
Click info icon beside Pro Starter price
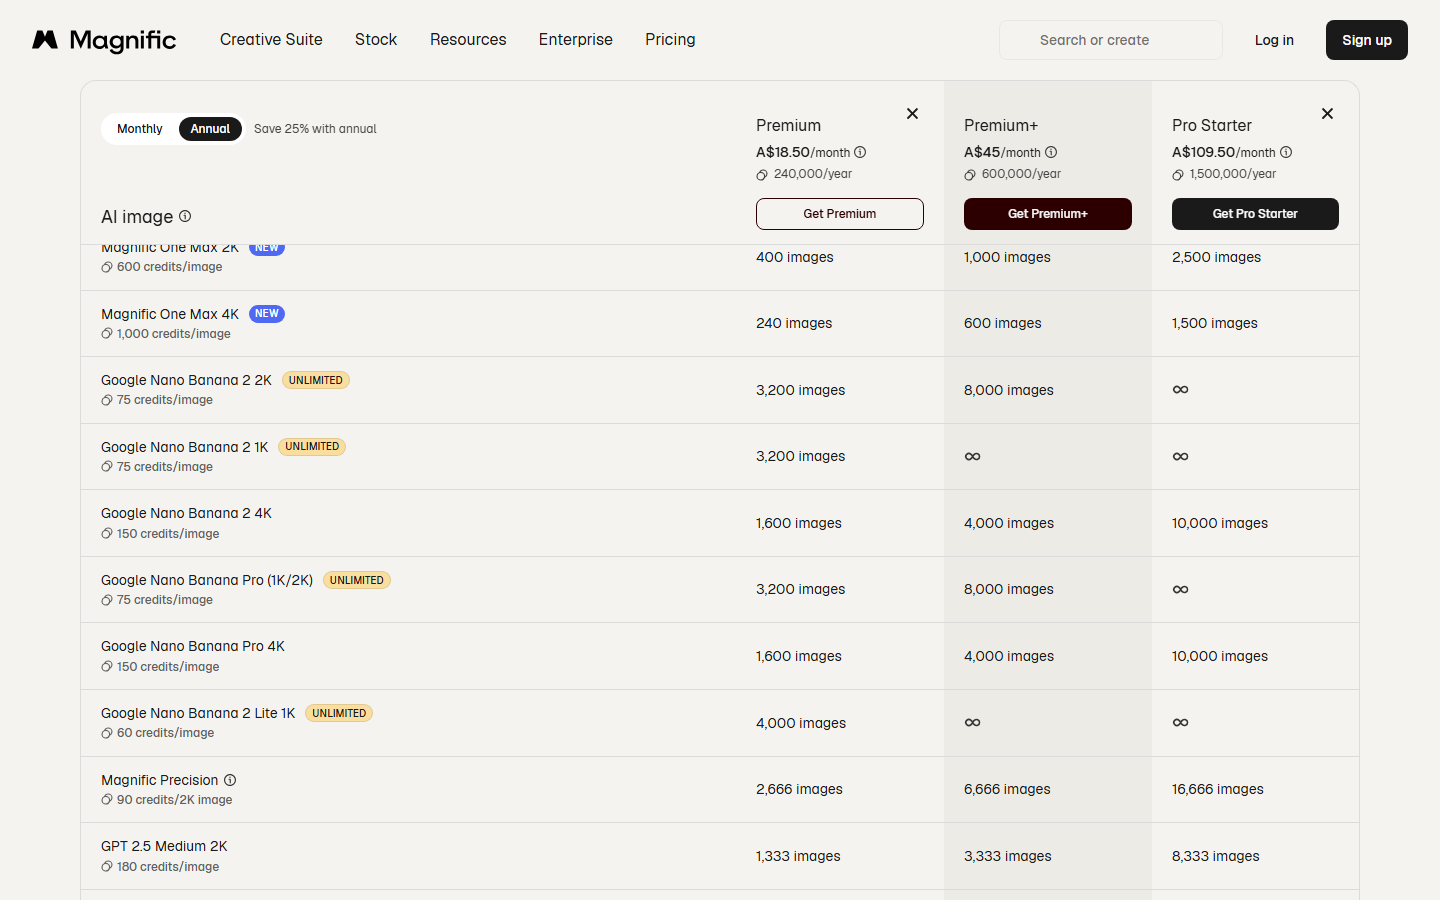point(1286,152)
